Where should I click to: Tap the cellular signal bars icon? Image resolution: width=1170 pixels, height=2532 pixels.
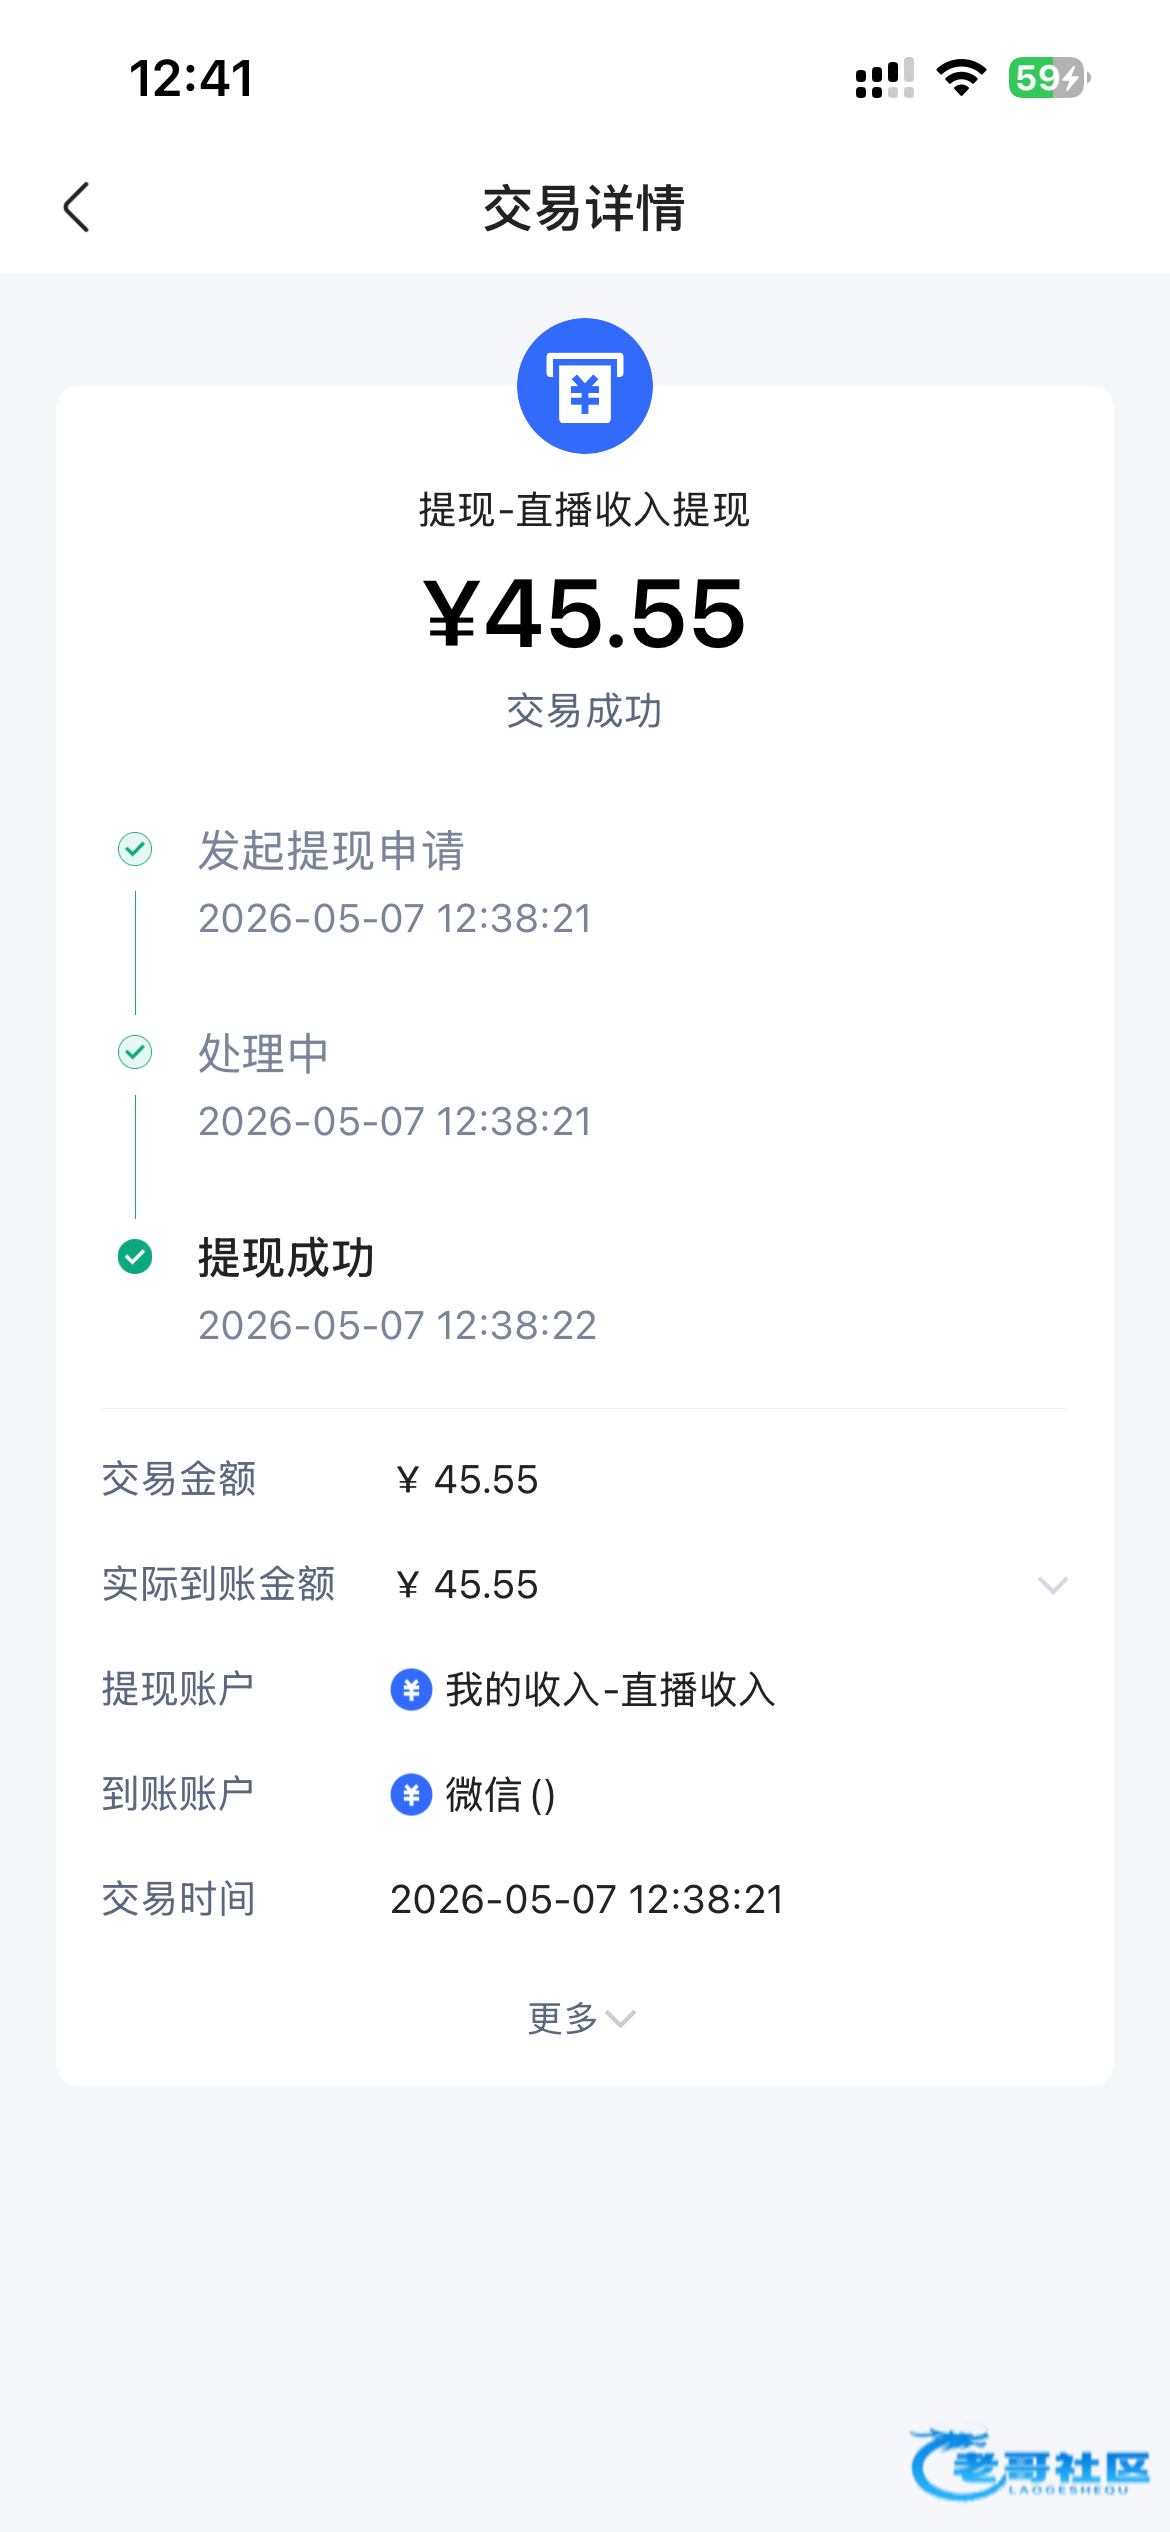(885, 78)
